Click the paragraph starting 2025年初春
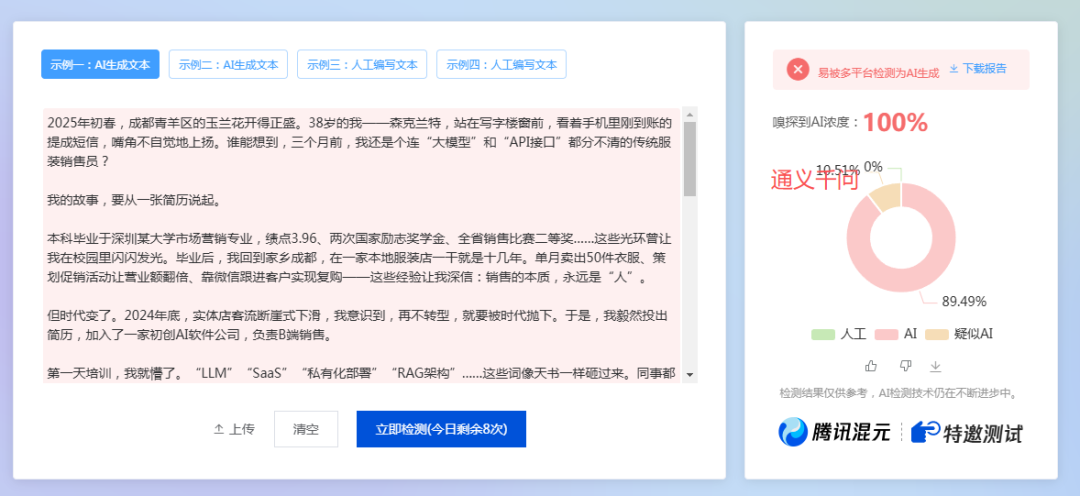1080x496 pixels. click(360, 143)
